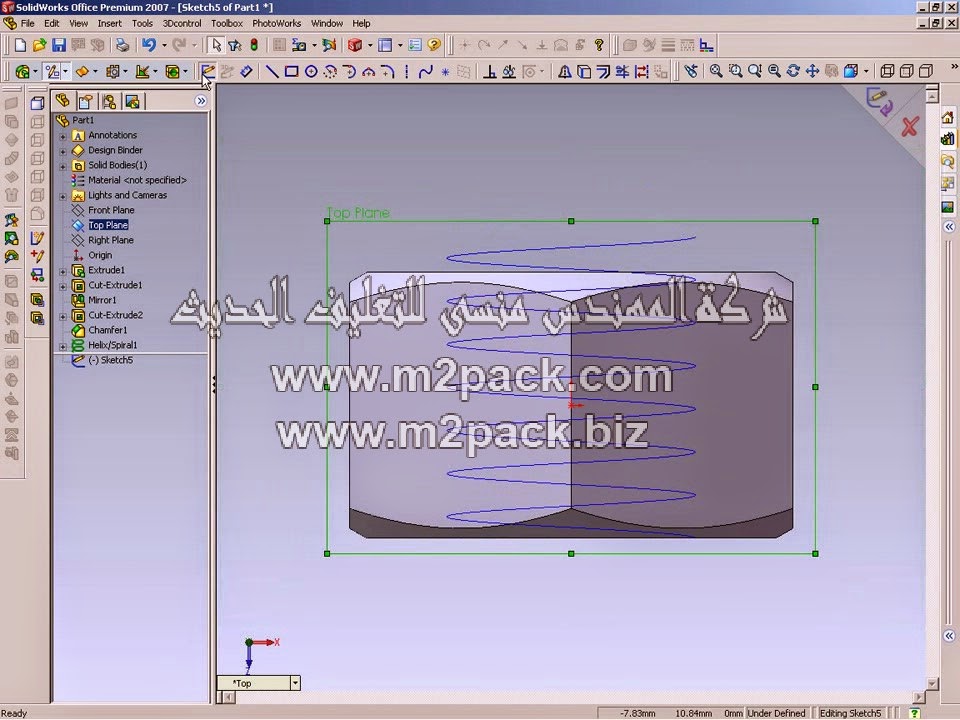
Task: Expand the Cut-Extrude2 feature node
Action: pyautogui.click(x=63, y=316)
